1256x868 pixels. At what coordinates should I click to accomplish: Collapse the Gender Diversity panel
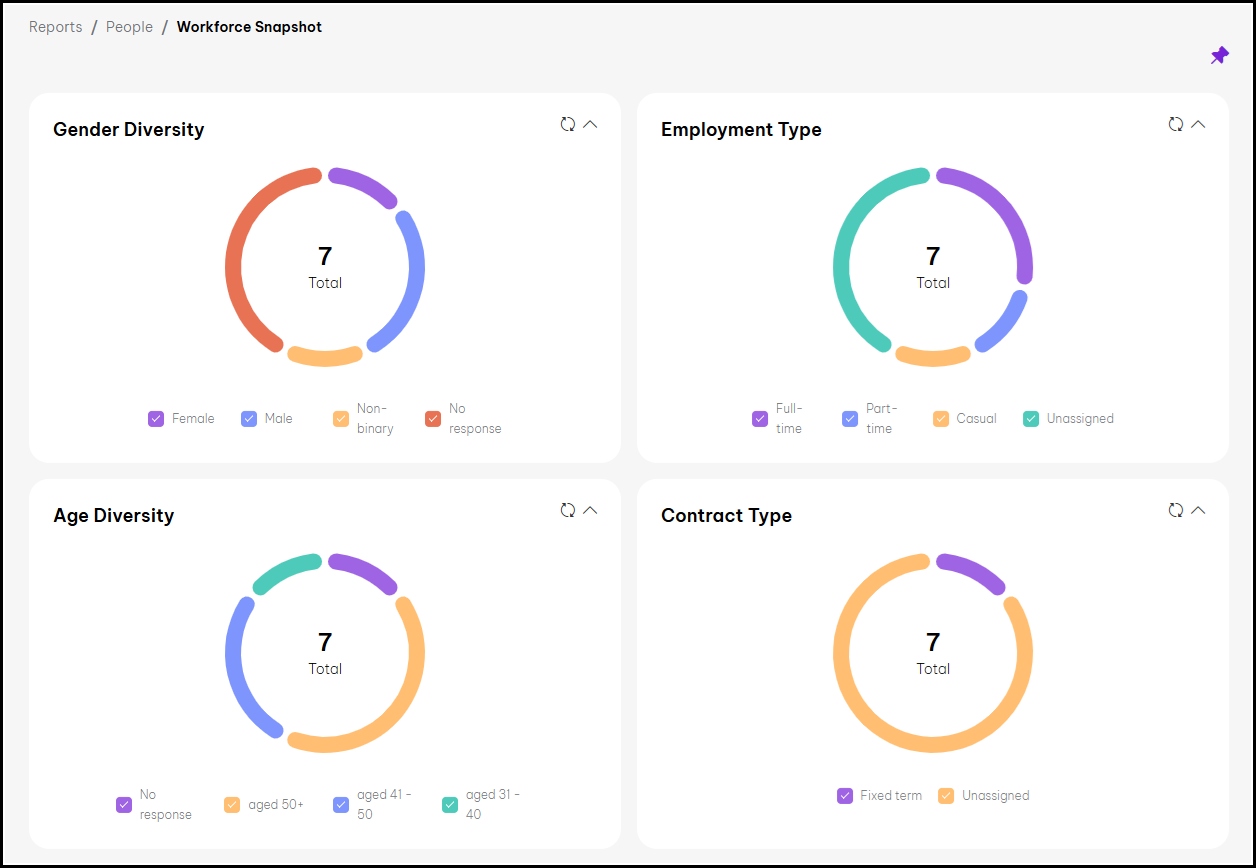coord(590,124)
